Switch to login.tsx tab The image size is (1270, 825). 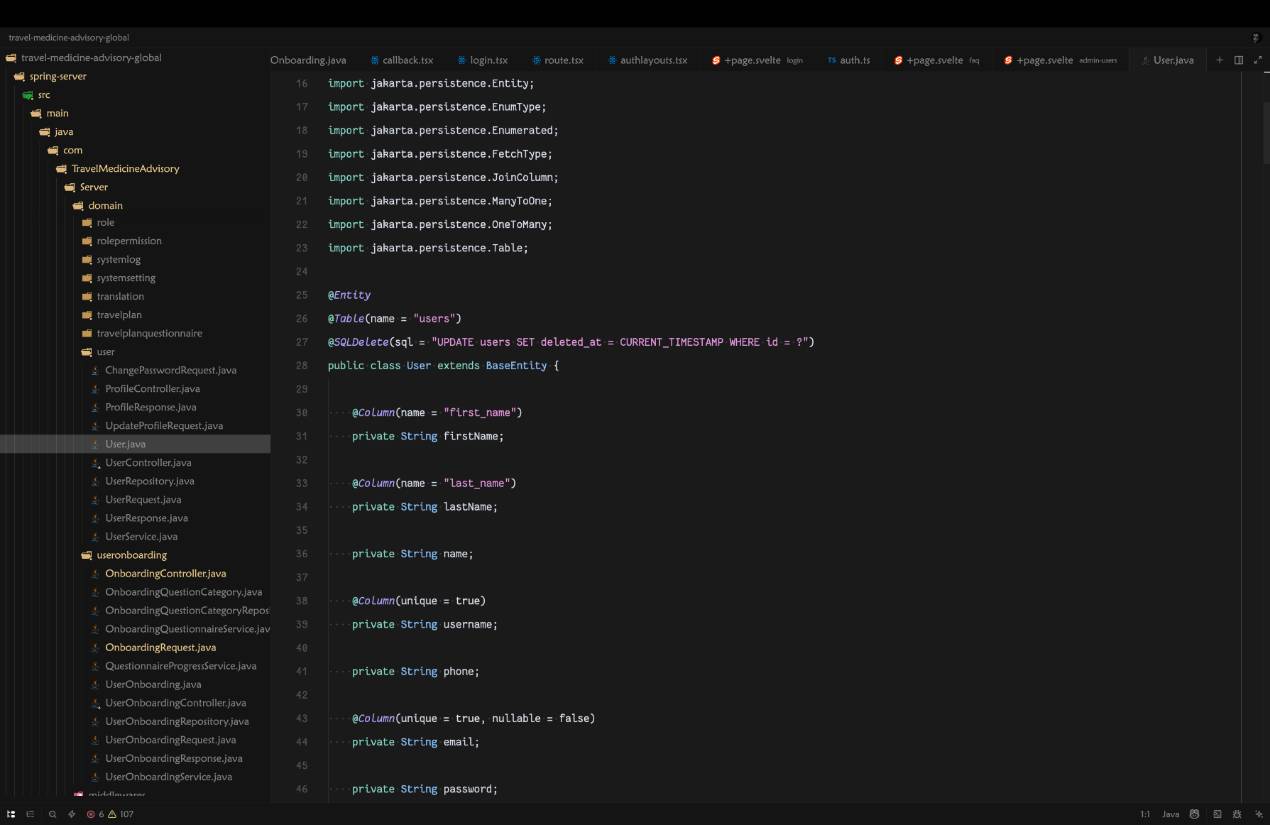[x=489, y=60]
